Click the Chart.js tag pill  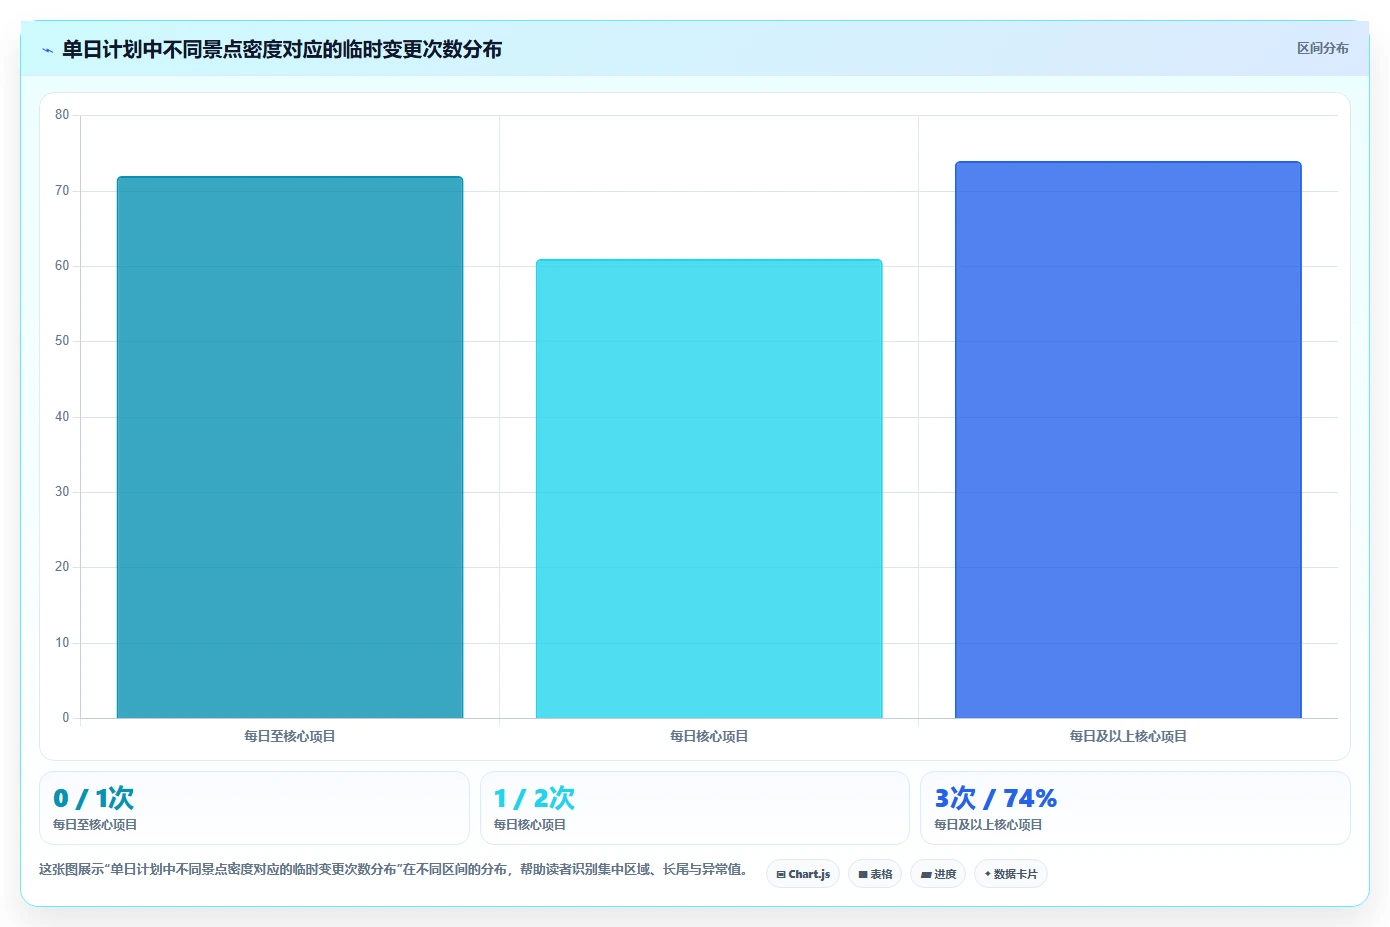803,874
